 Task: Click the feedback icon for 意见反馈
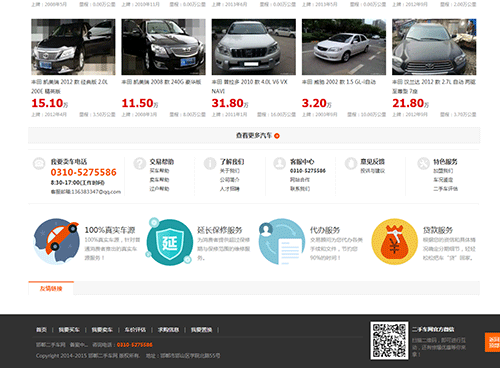click(x=351, y=164)
